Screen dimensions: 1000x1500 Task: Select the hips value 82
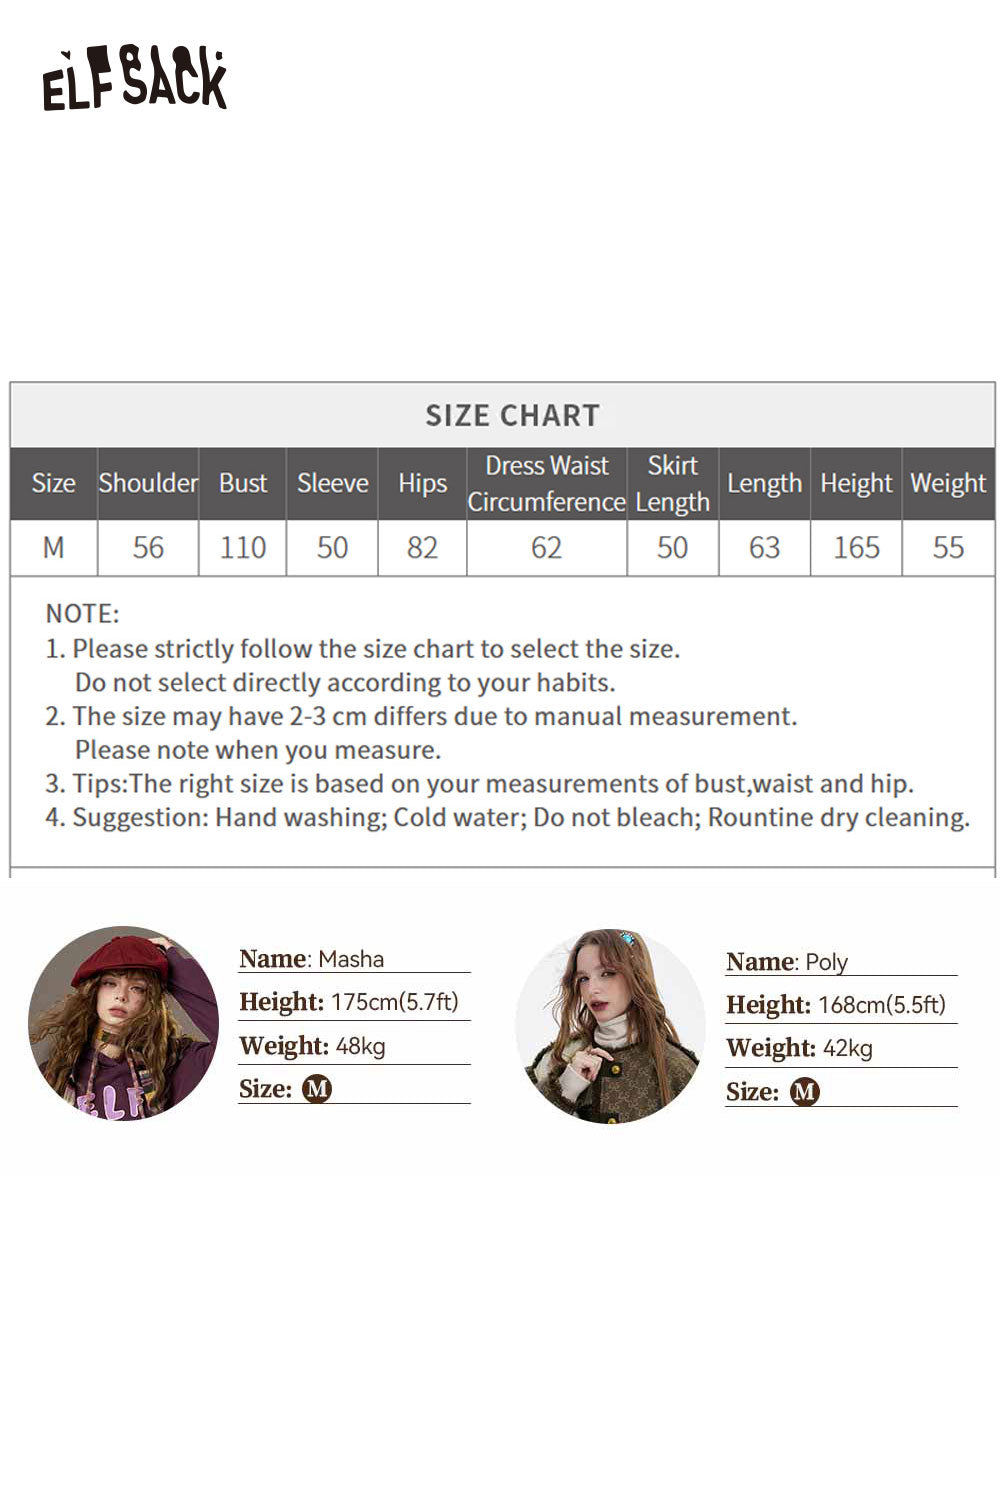tap(422, 548)
